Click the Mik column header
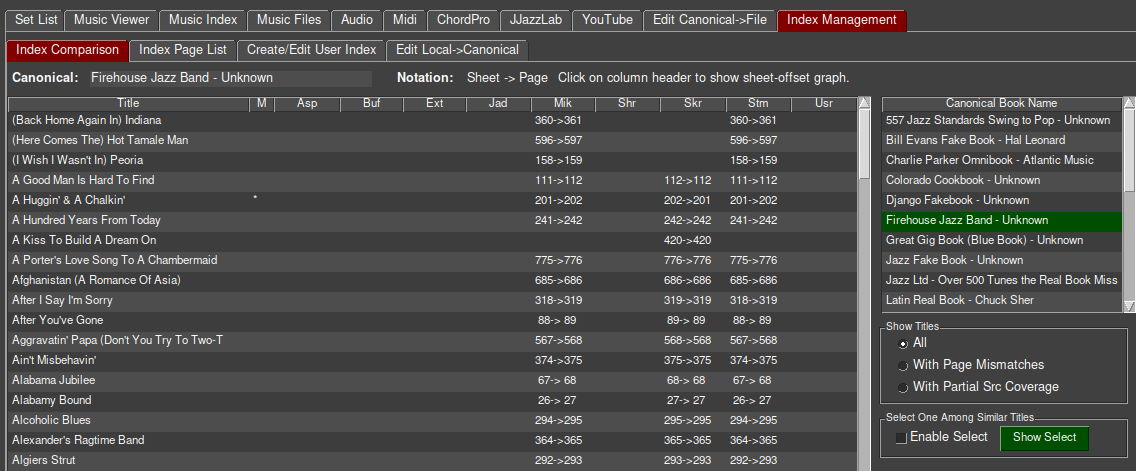This screenshot has width=1136, height=471. (x=563, y=103)
